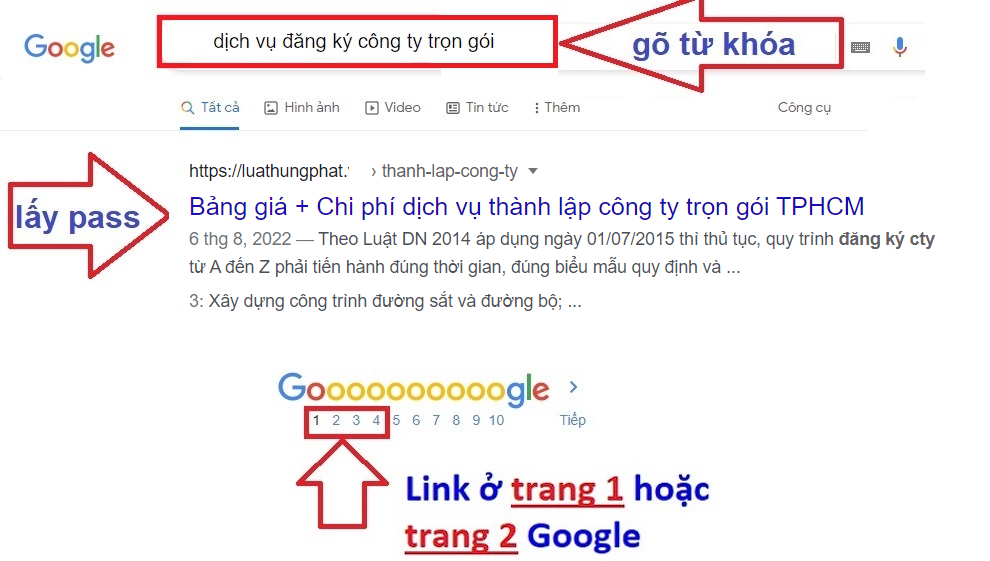
Task: Start voice search with microphone icon
Action: pyautogui.click(x=900, y=47)
